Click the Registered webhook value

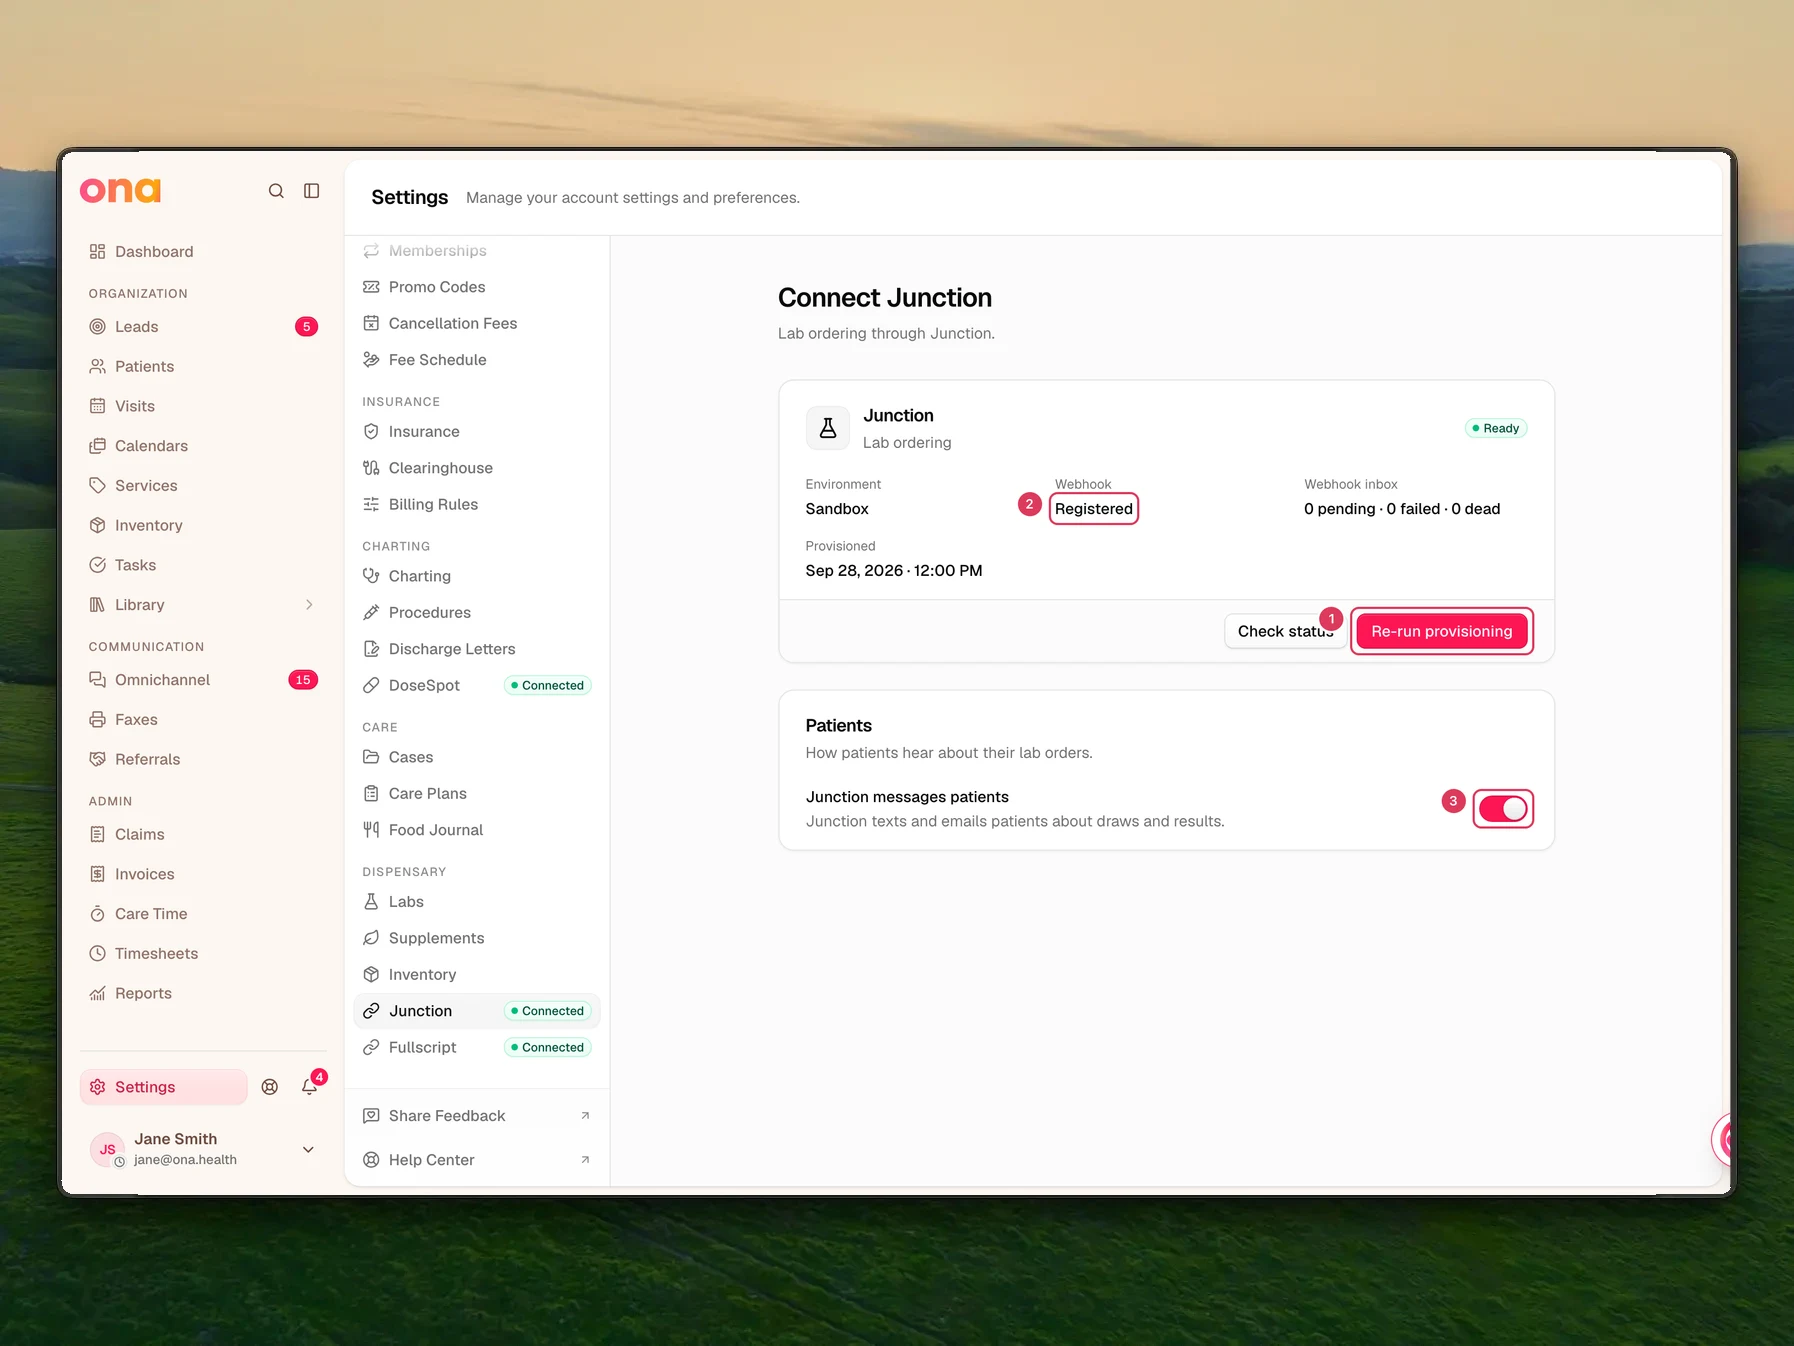tap(1093, 509)
